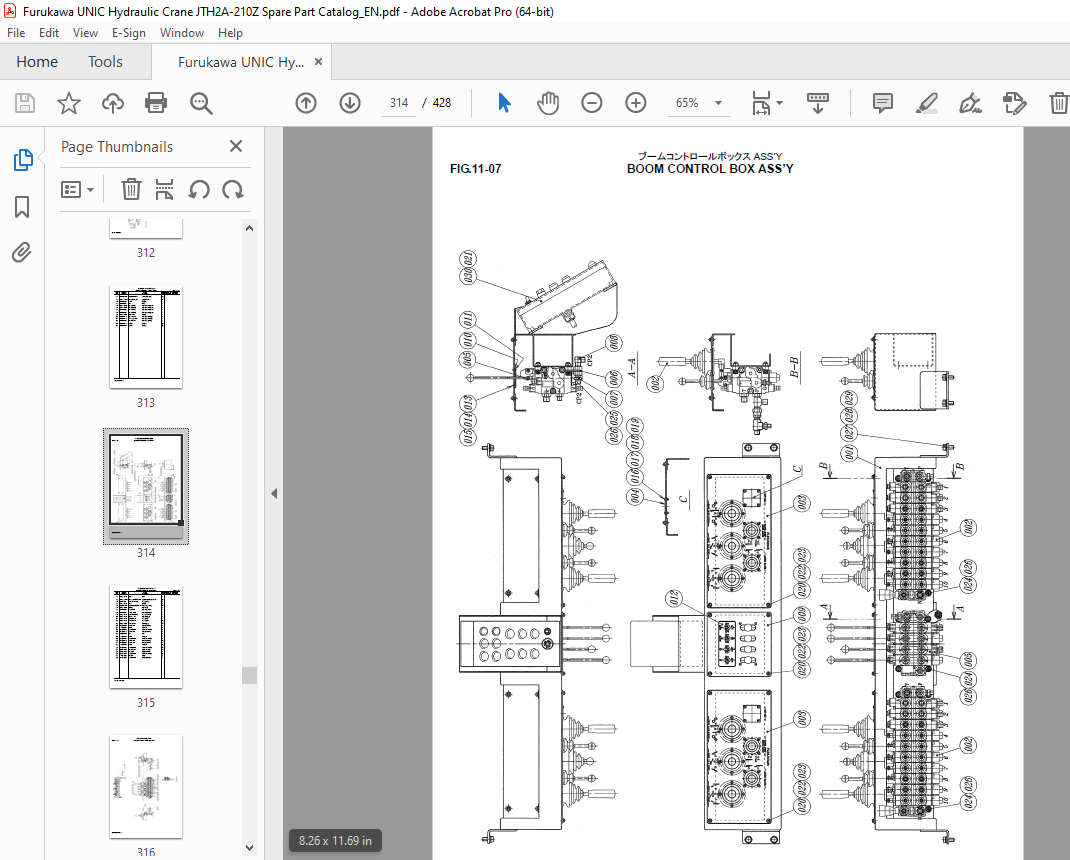The width and height of the screenshot is (1070, 860).
Task: Print the document with printer icon
Action: [x=156, y=103]
